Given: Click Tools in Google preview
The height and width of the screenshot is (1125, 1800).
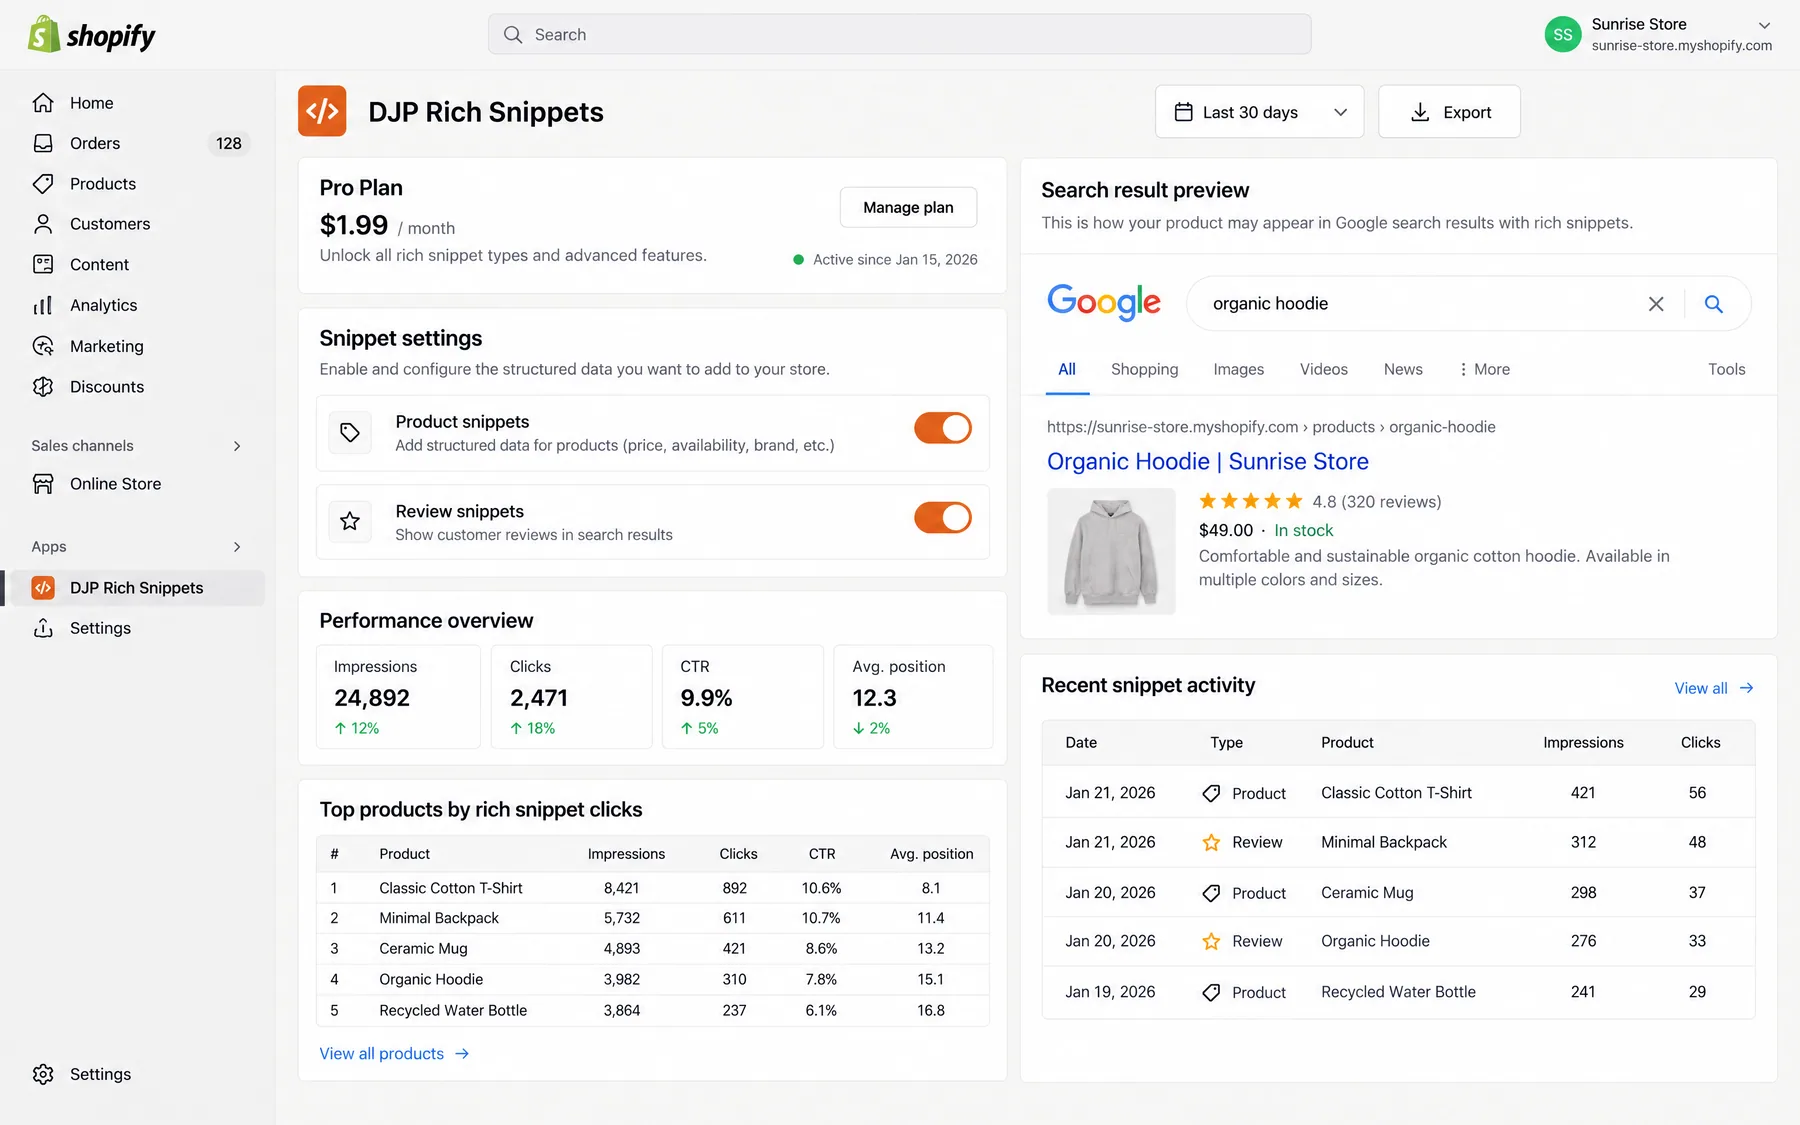Looking at the screenshot, I should click(x=1727, y=369).
